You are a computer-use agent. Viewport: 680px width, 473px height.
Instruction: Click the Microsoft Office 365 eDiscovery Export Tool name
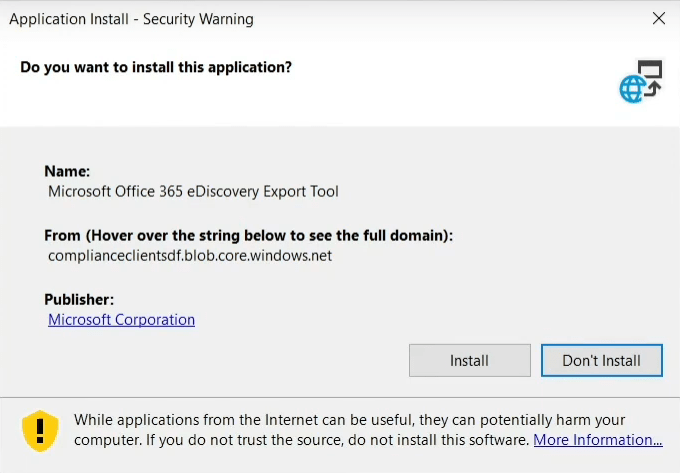click(x=193, y=191)
